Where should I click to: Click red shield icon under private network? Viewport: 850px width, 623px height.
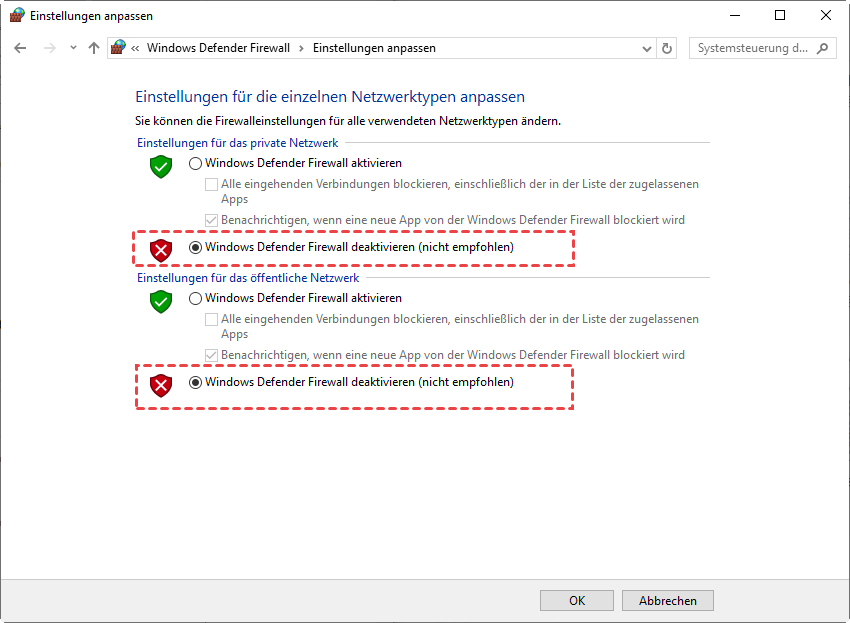pos(161,249)
